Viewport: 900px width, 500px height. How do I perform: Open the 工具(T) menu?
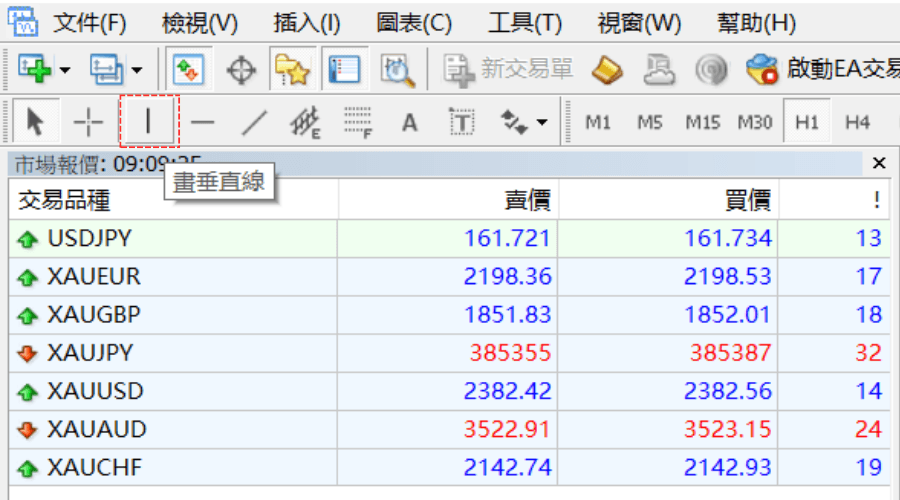pos(524,23)
